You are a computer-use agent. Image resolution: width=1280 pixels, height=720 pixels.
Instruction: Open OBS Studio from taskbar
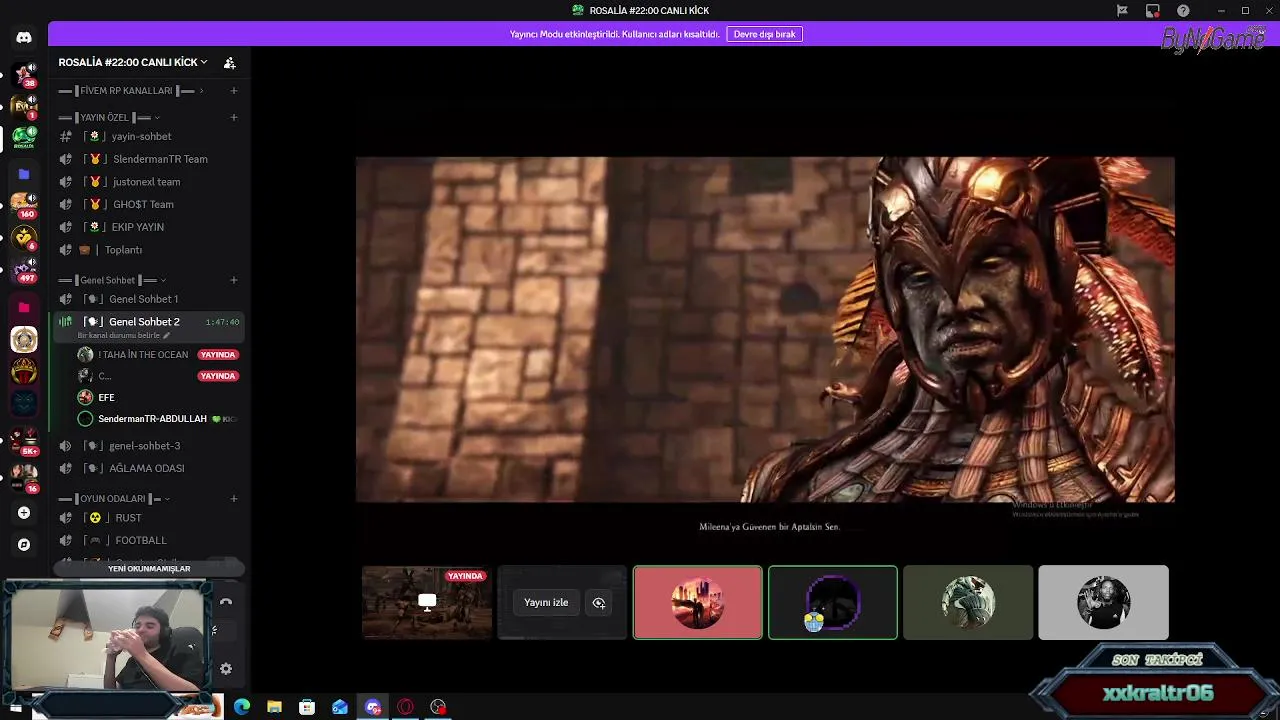coord(438,707)
